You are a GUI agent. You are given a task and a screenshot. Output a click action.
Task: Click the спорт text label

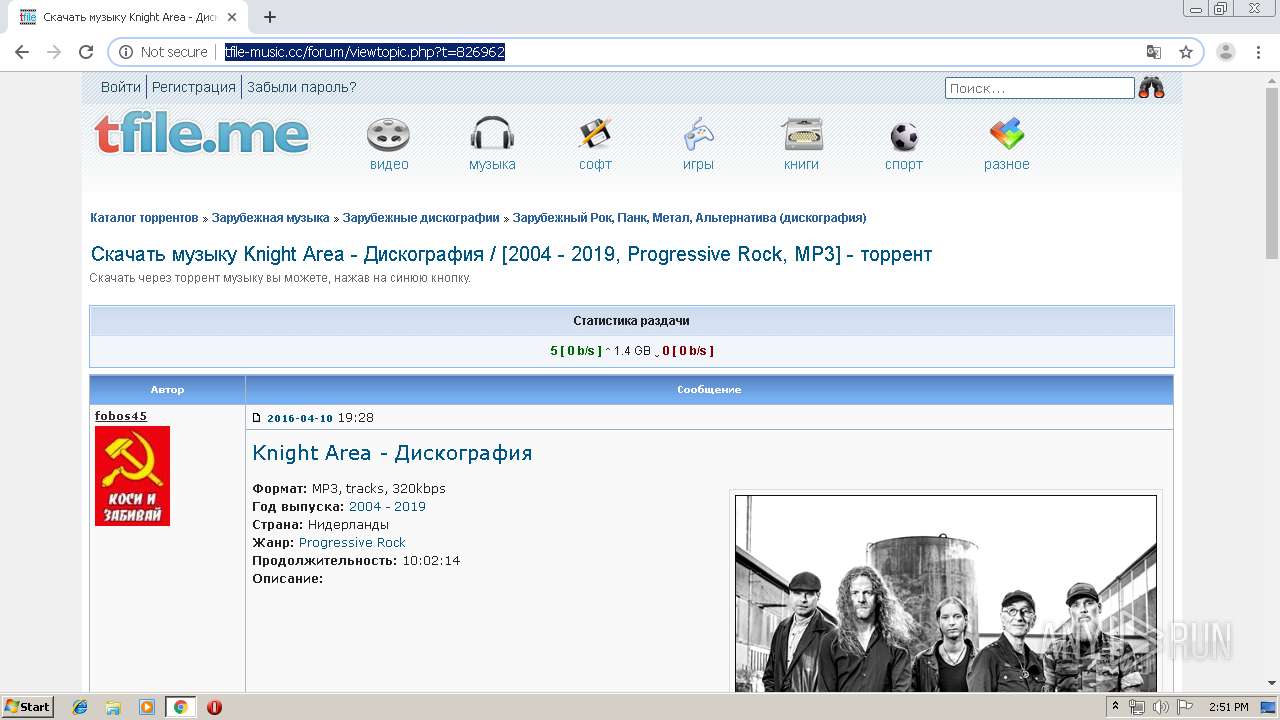pyautogui.click(x=904, y=164)
